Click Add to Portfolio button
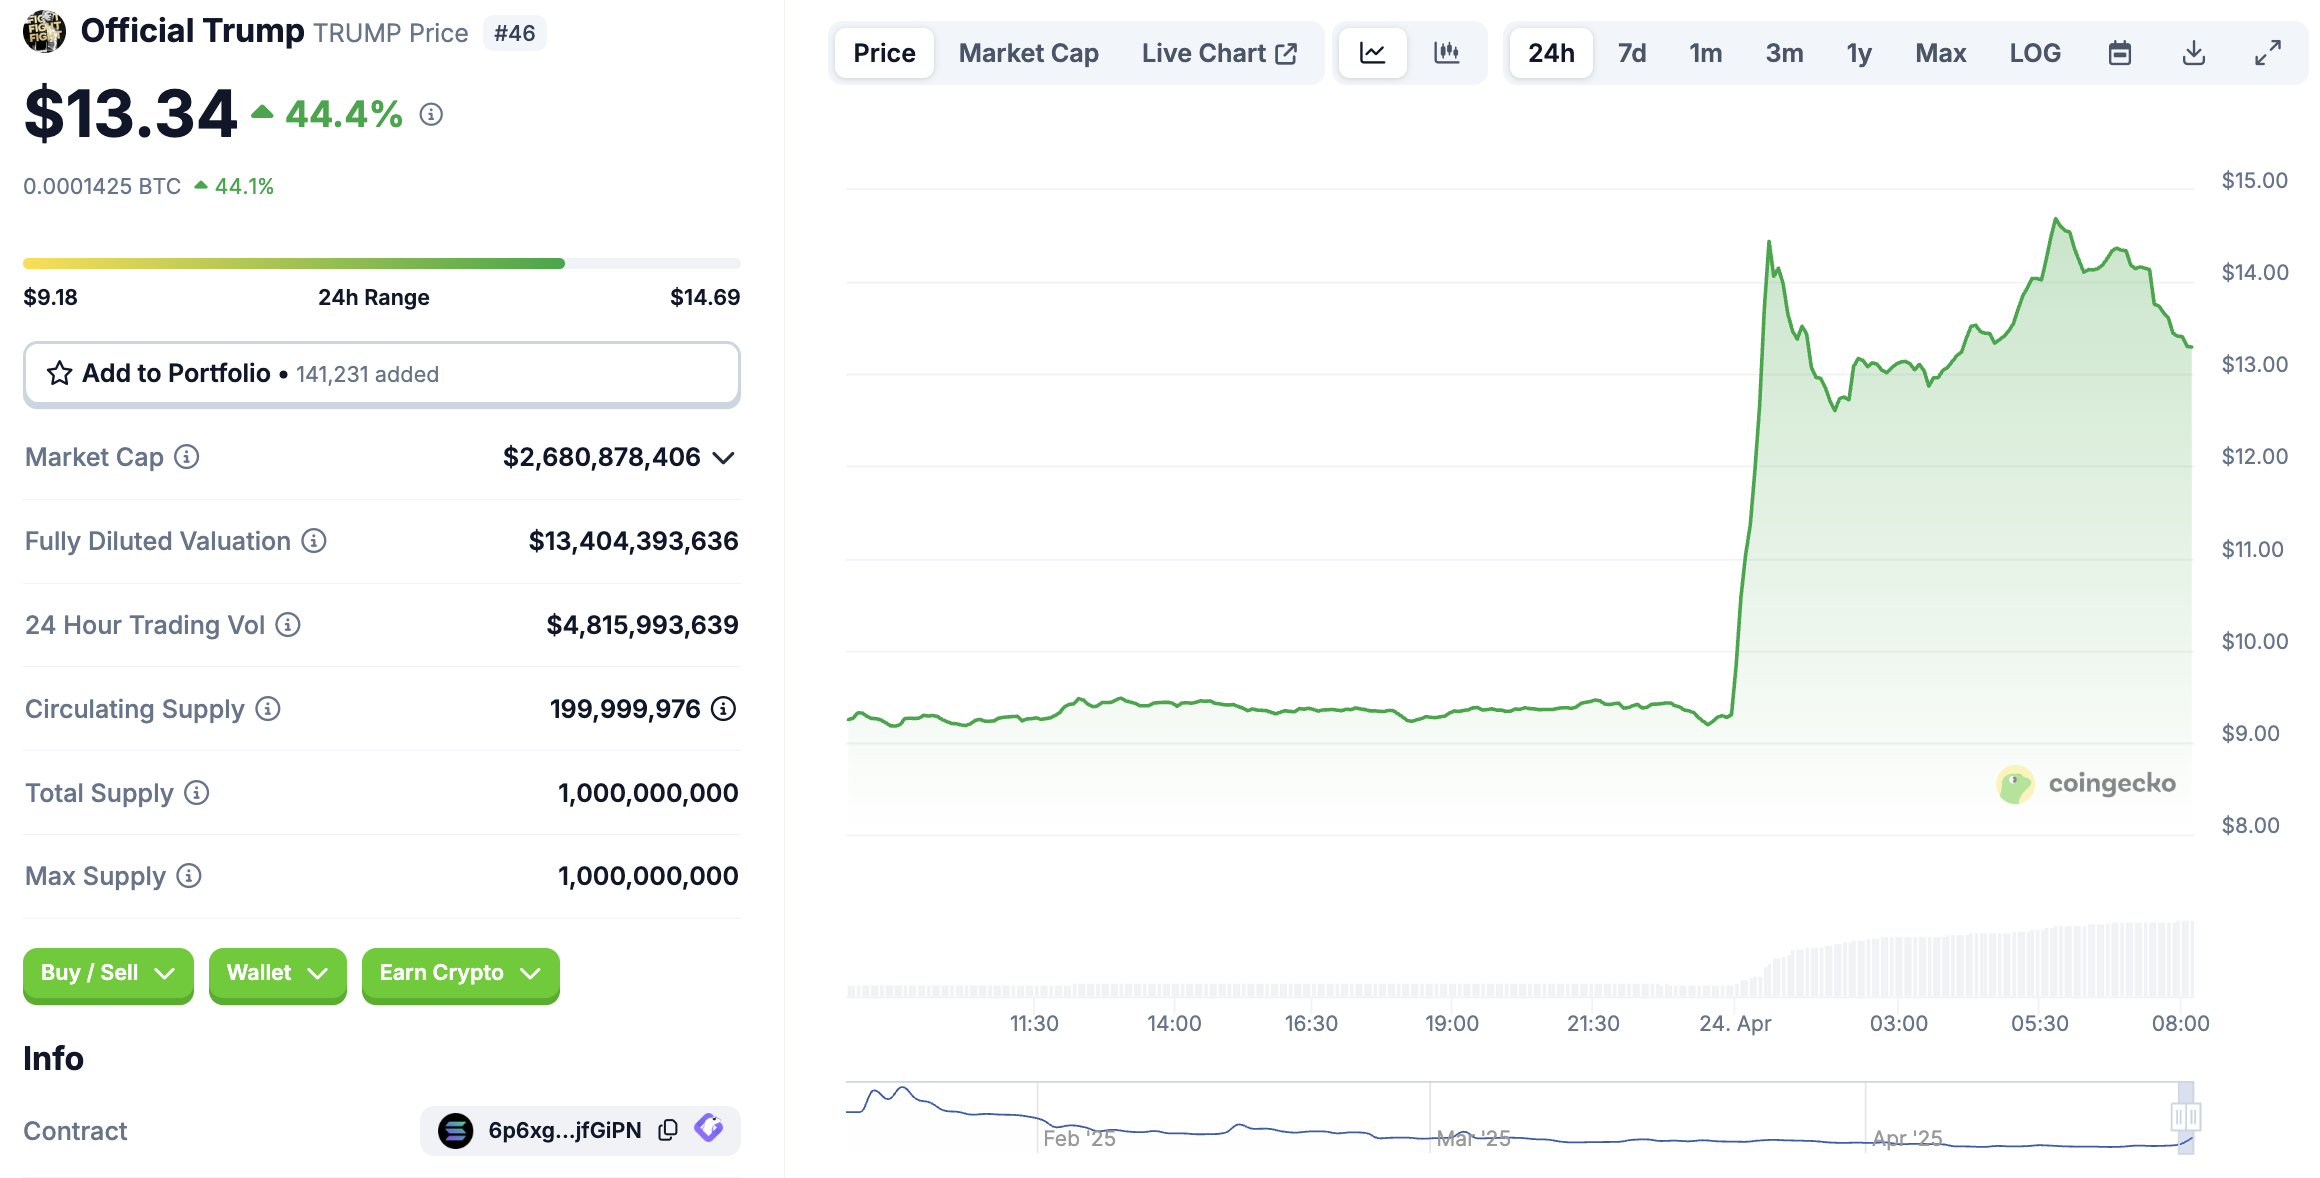The image size is (2320, 1178). [381, 374]
